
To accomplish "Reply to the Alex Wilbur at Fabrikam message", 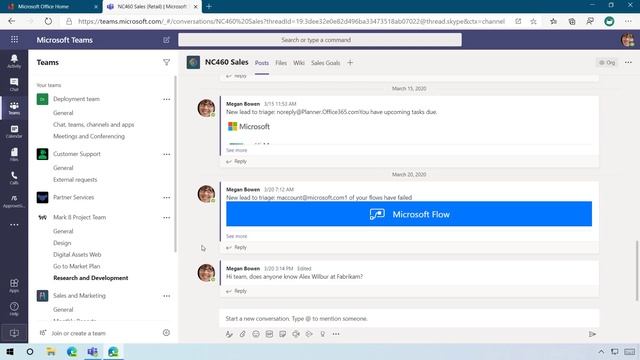I will pos(236,291).
